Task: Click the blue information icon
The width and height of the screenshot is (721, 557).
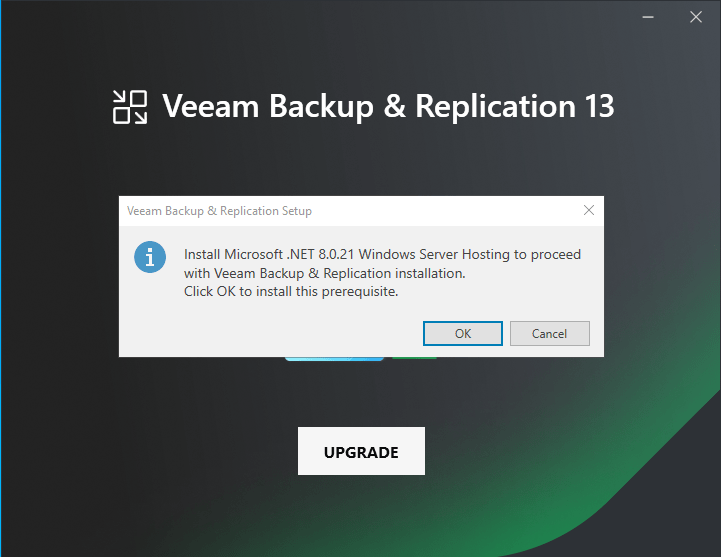Action: 150,256
